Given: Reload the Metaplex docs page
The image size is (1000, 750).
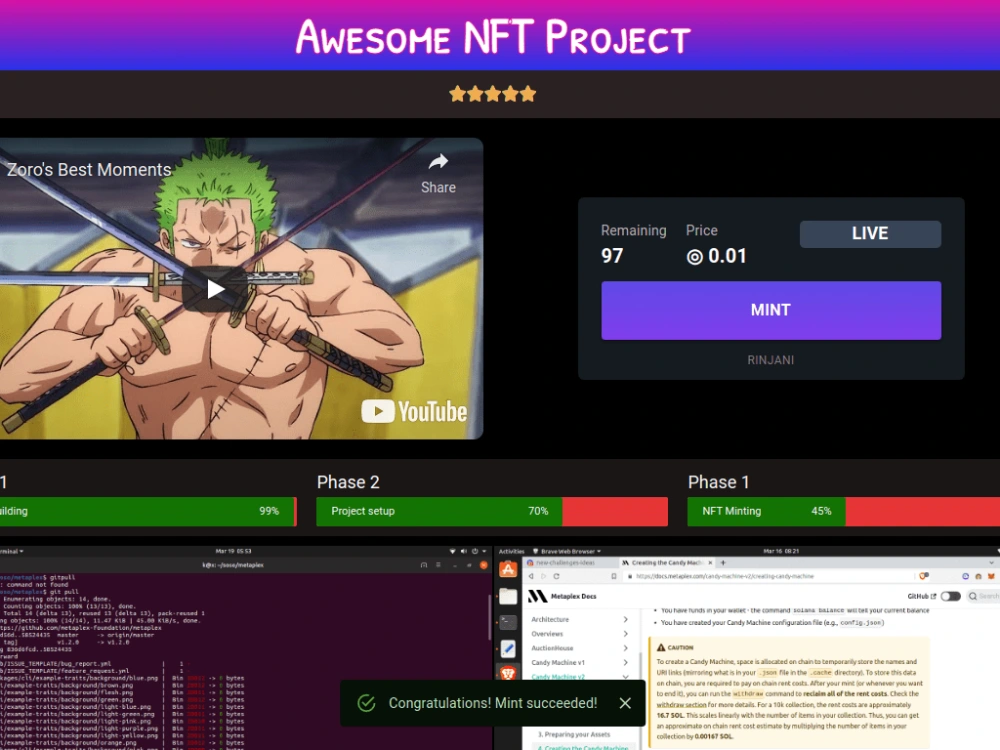Looking at the screenshot, I should pyautogui.click(x=556, y=576).
